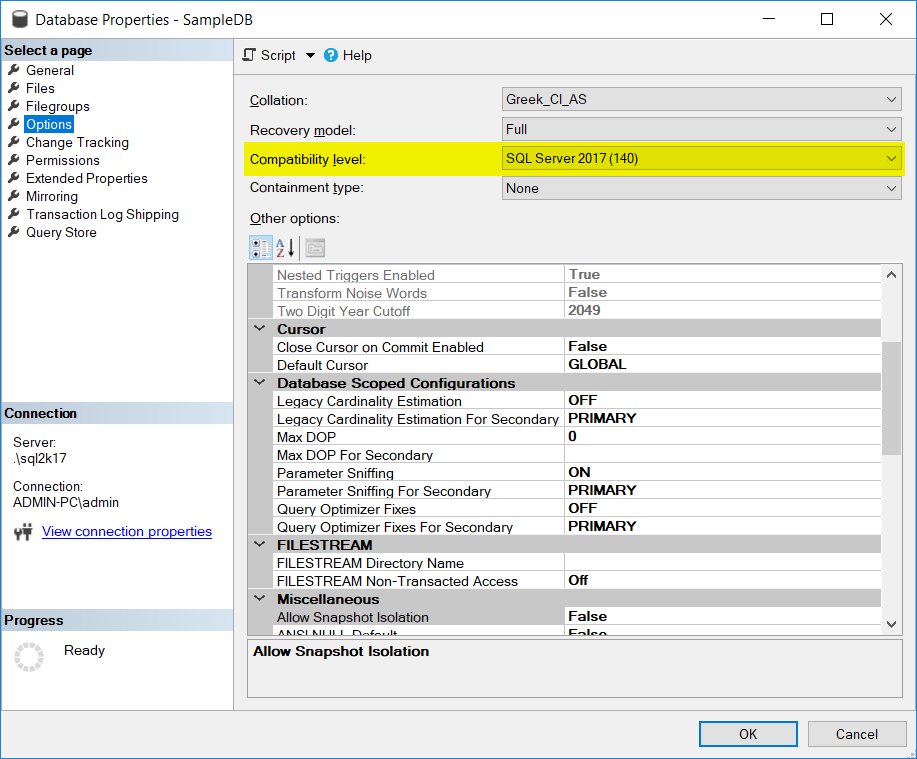This screenshot has width=917, height=759.
Task: Click the wrench icon beside Change Tracking
Action: 14,142
